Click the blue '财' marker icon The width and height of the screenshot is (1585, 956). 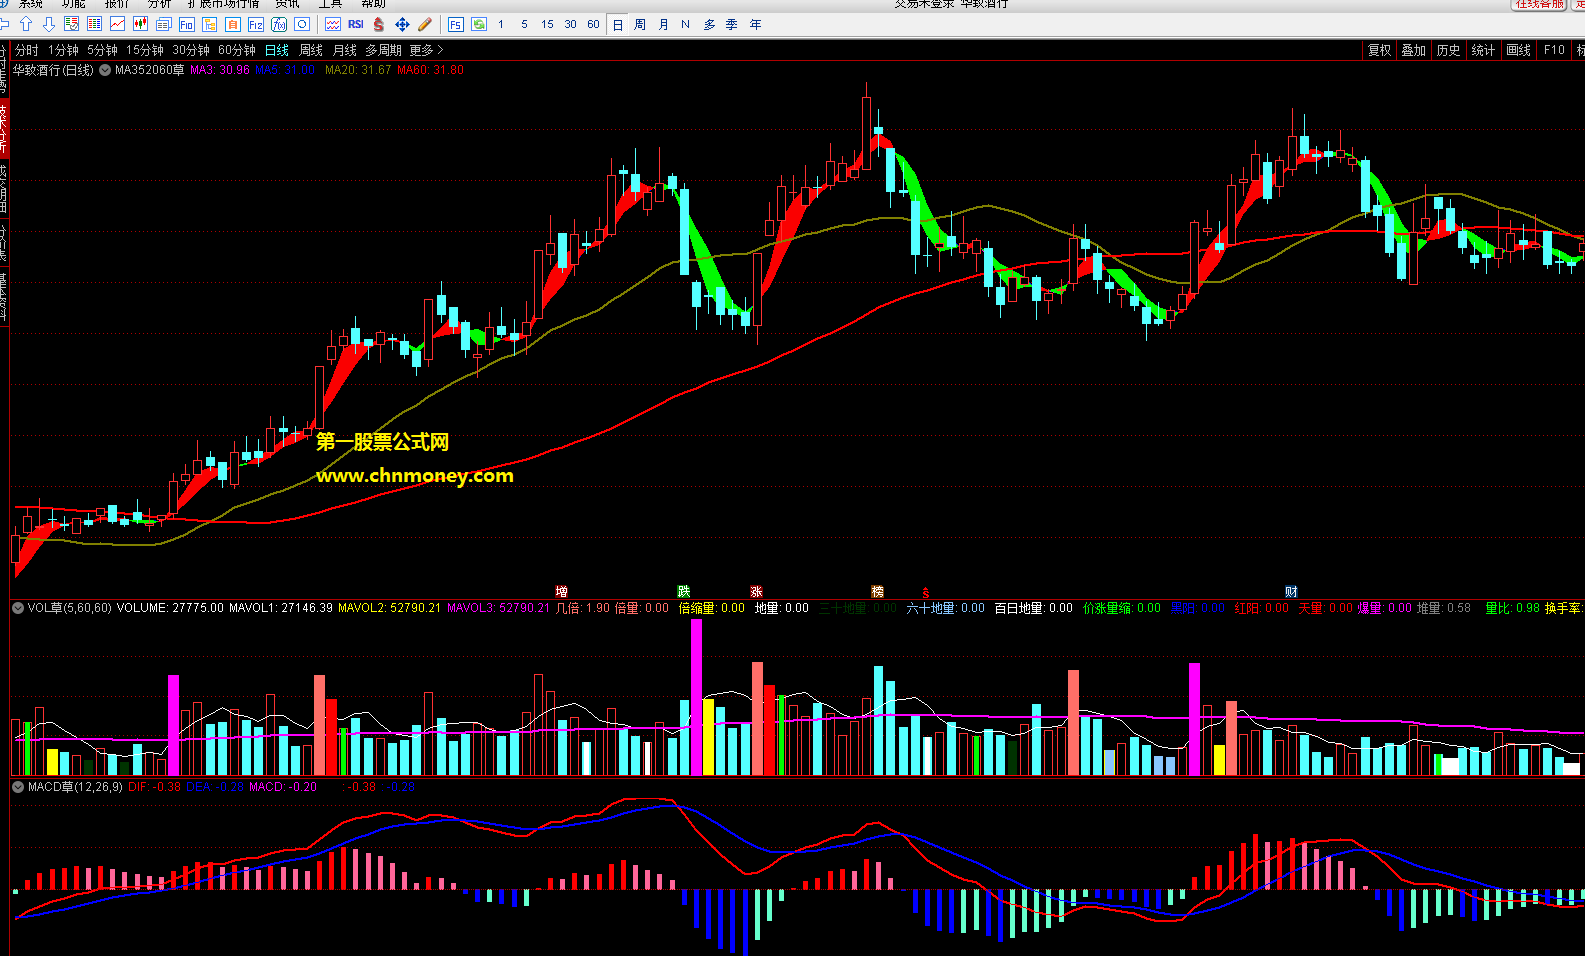pyautogui.click(x=1292, y=592)
